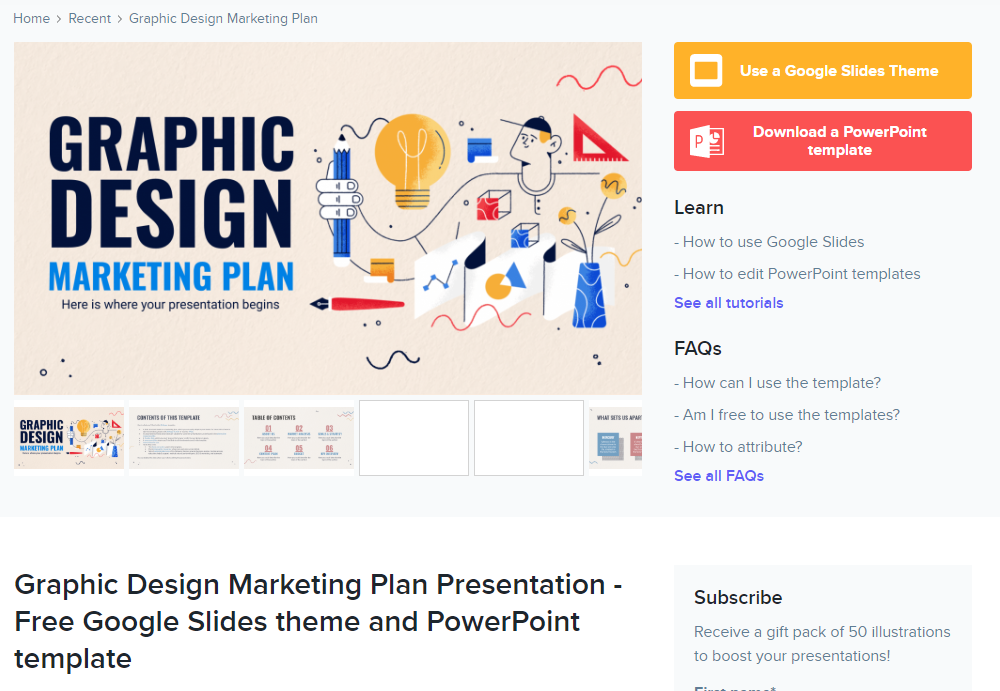
Task: Click the Subscribe heading
Action: pos(738,598)
